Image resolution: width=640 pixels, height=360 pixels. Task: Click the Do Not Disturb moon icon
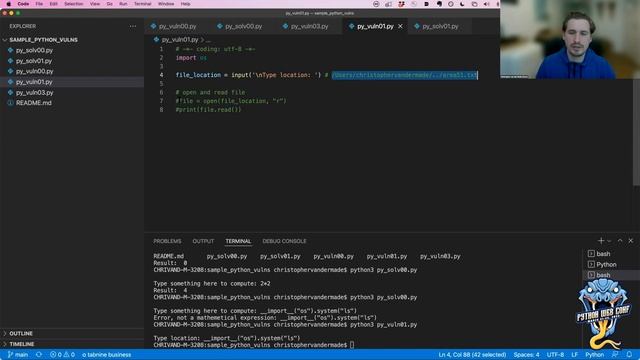[462, 4]
